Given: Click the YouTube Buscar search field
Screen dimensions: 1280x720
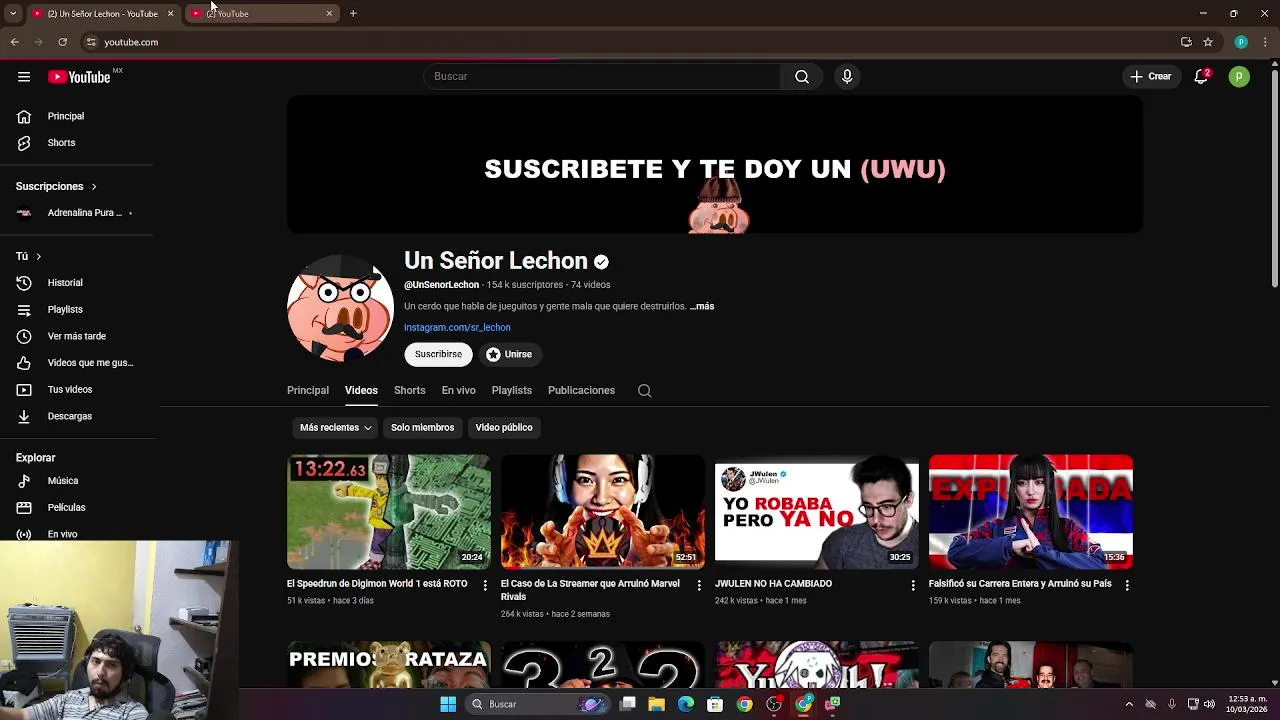Looking at the screenshot, I should click(x=603, y=77).
